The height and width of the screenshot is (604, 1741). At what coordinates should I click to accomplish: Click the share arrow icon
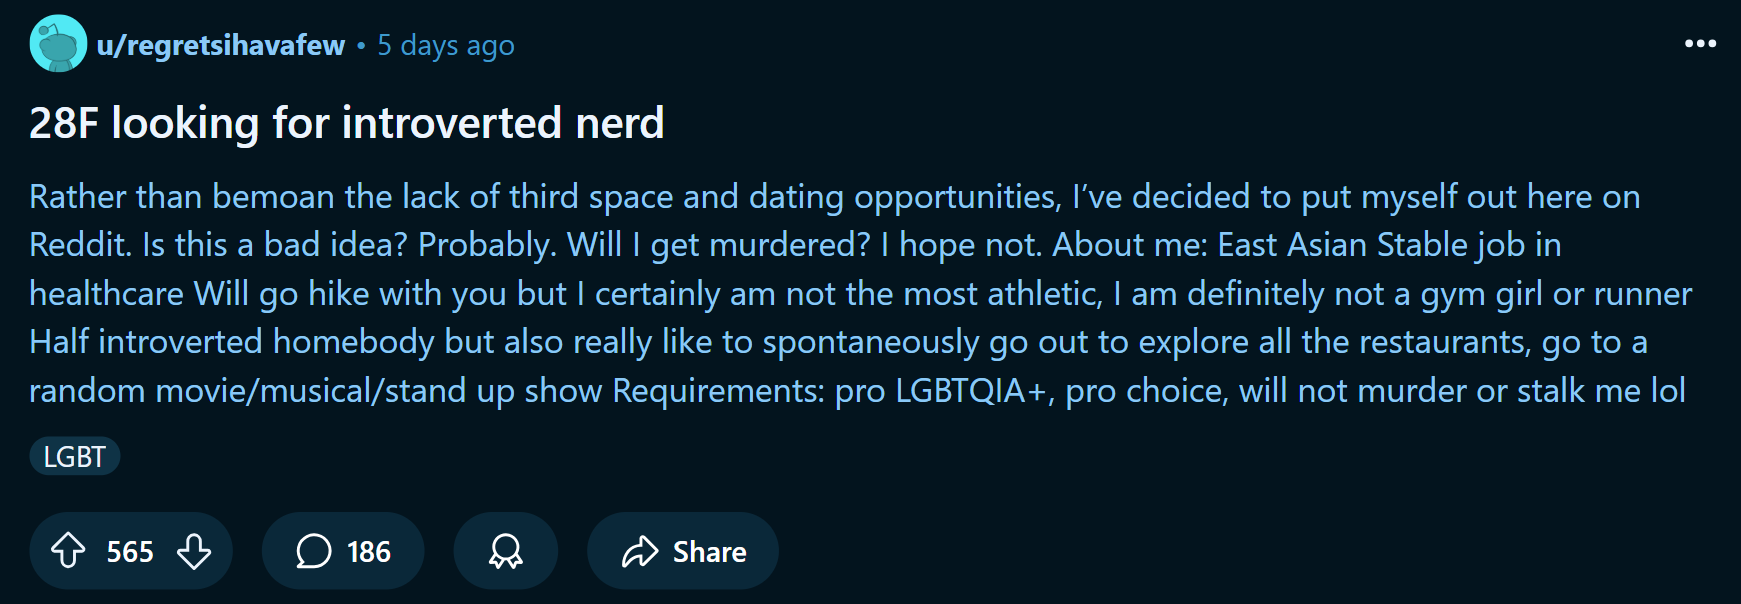click(x=640, y=551)
